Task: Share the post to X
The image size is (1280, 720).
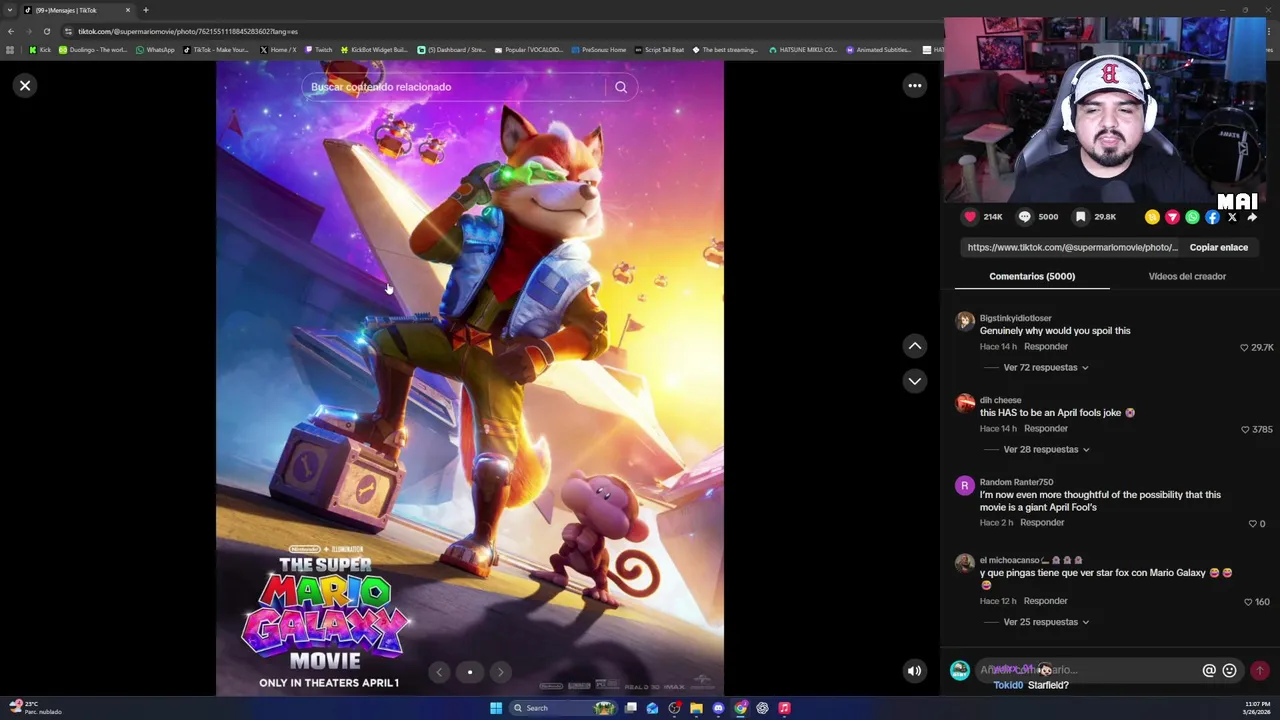Action: click(1232, 217)
